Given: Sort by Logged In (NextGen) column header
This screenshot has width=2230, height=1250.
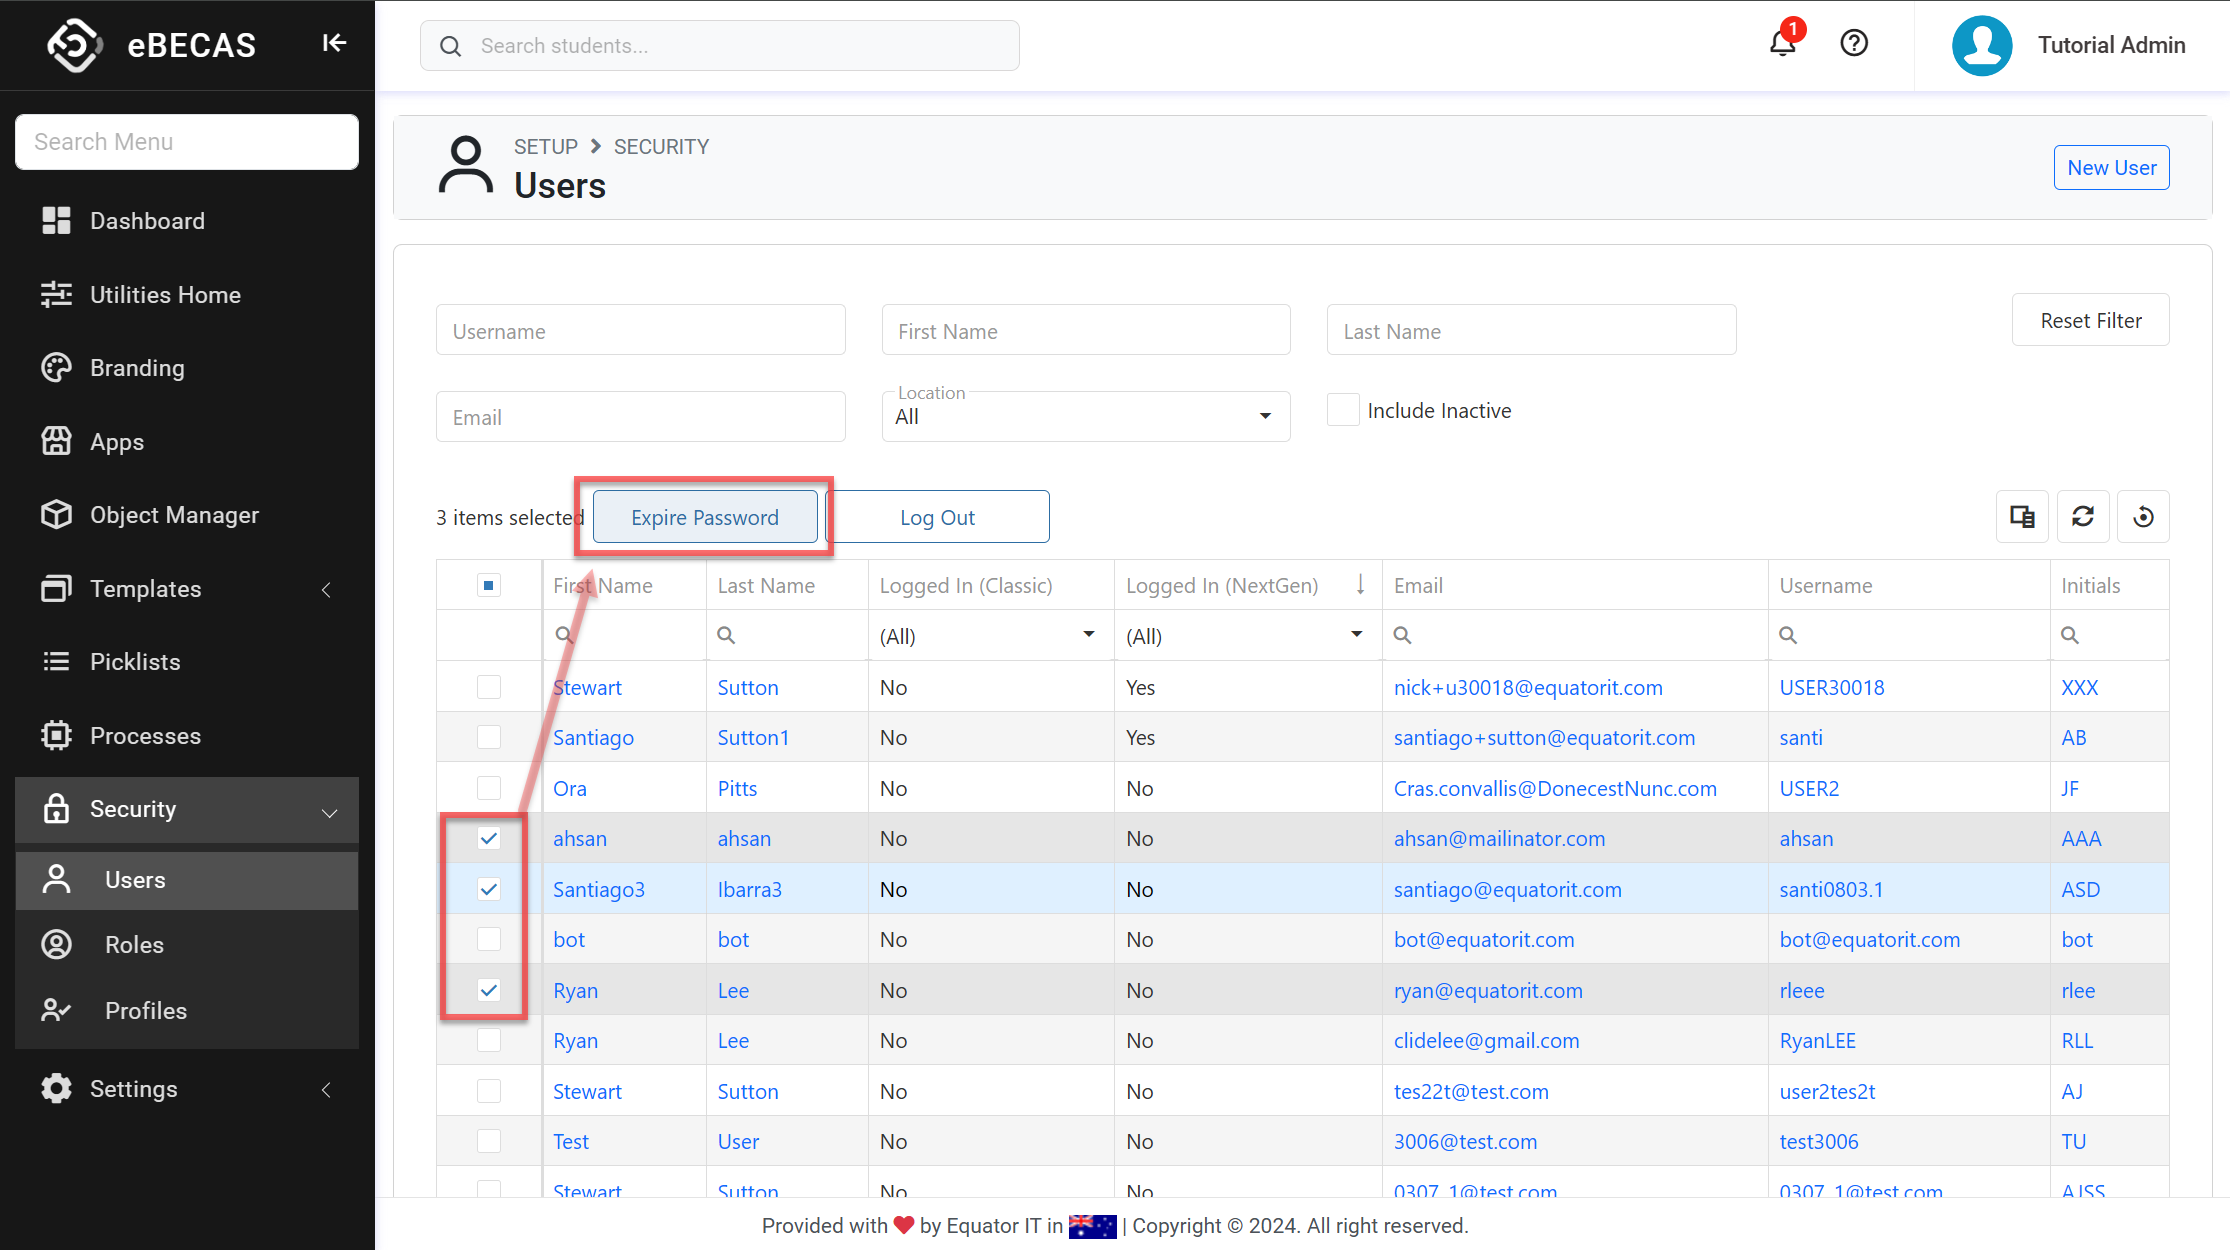Looking at the screenshot, I should [x=1222, y=586].
